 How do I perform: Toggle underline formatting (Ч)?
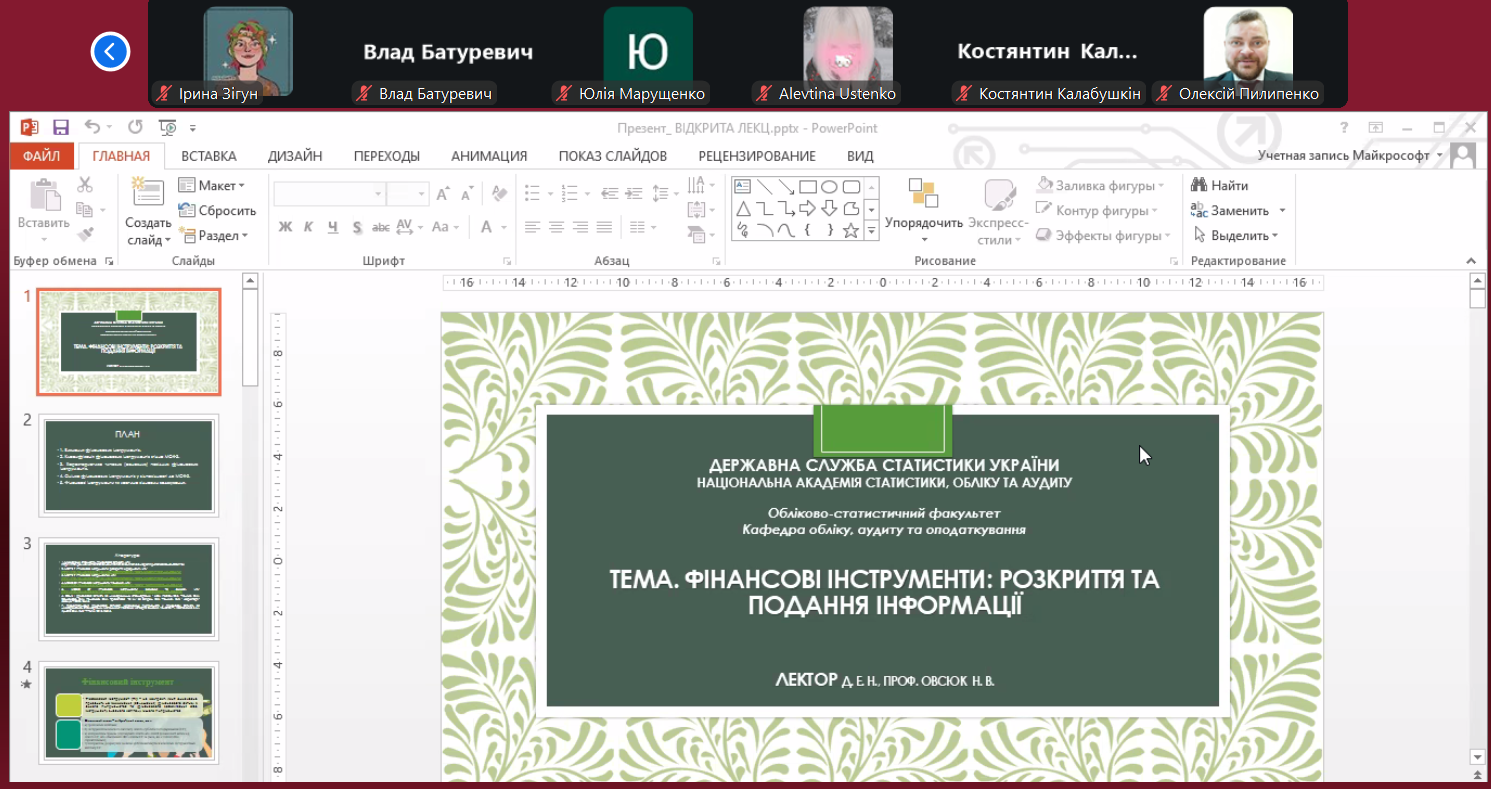tap(332, 227)
